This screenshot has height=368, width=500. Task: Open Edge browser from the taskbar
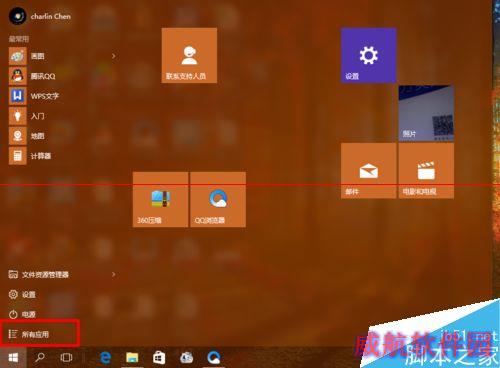(106, 358)
